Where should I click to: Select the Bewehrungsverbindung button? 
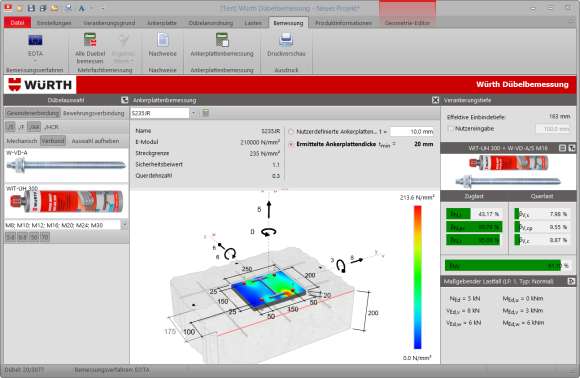[x=94, y=113]
